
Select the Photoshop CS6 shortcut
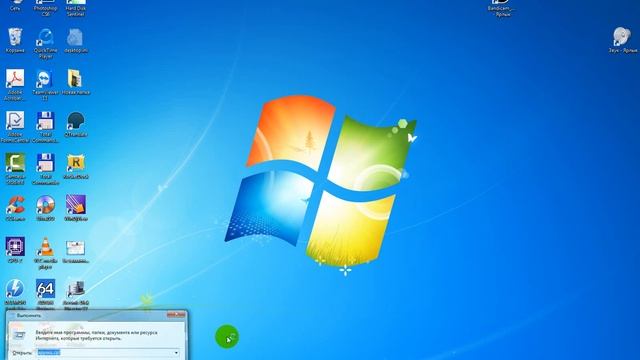tap(45, 7)
